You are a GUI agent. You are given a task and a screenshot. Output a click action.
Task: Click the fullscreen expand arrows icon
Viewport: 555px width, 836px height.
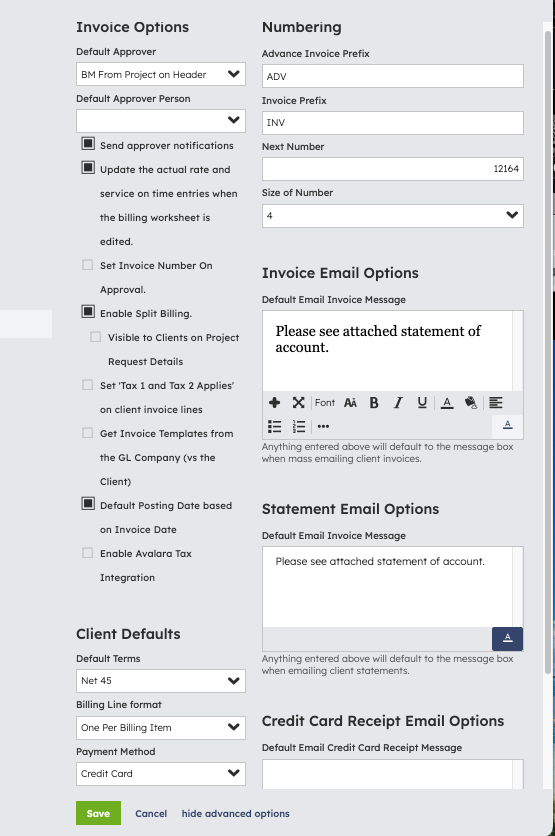pyautogui.click(x=299, y=403)
